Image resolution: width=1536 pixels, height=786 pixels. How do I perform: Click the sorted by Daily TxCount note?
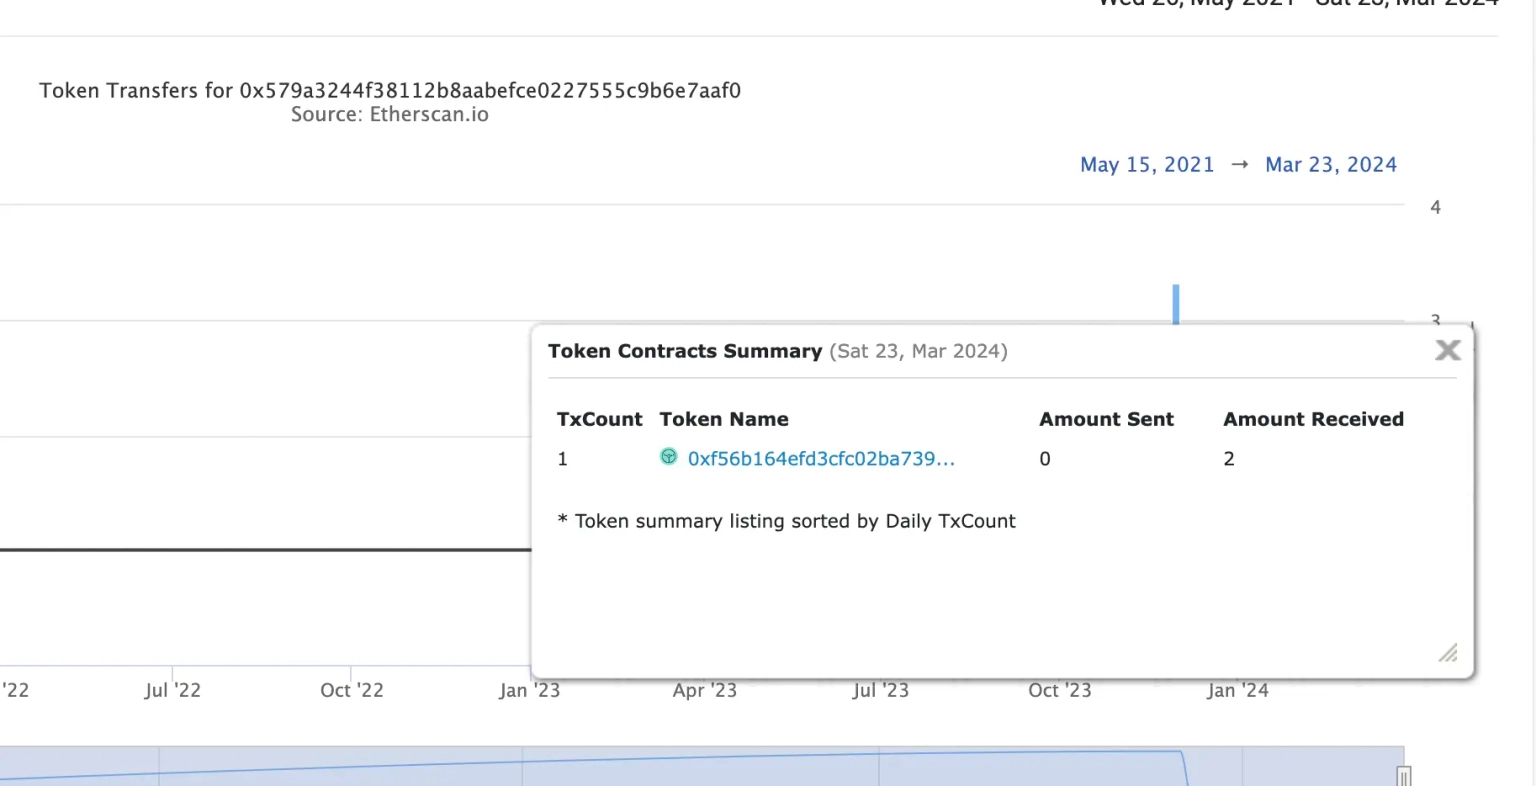pos(787,521)
